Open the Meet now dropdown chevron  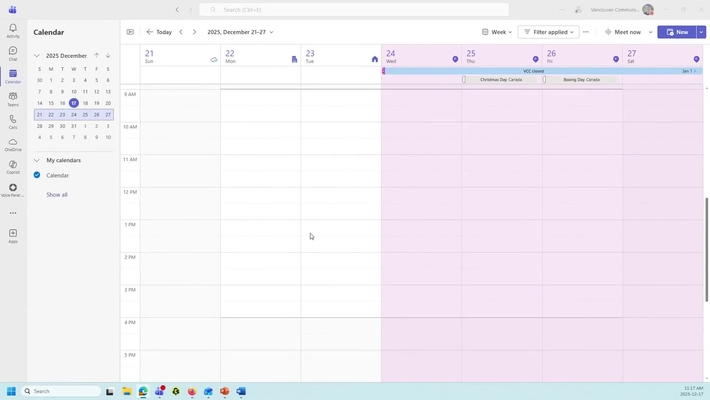tap(650, 32)
